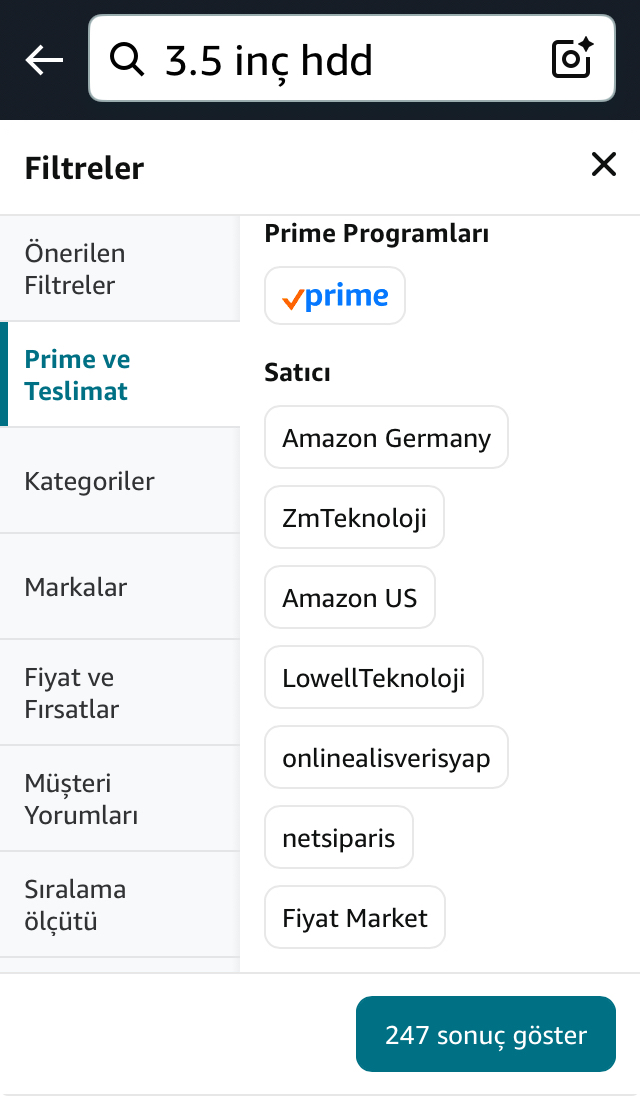This screenshot has width=640, height=1096.
Task: Select the Amazon Germany seller filter
Action: (386, 438)
